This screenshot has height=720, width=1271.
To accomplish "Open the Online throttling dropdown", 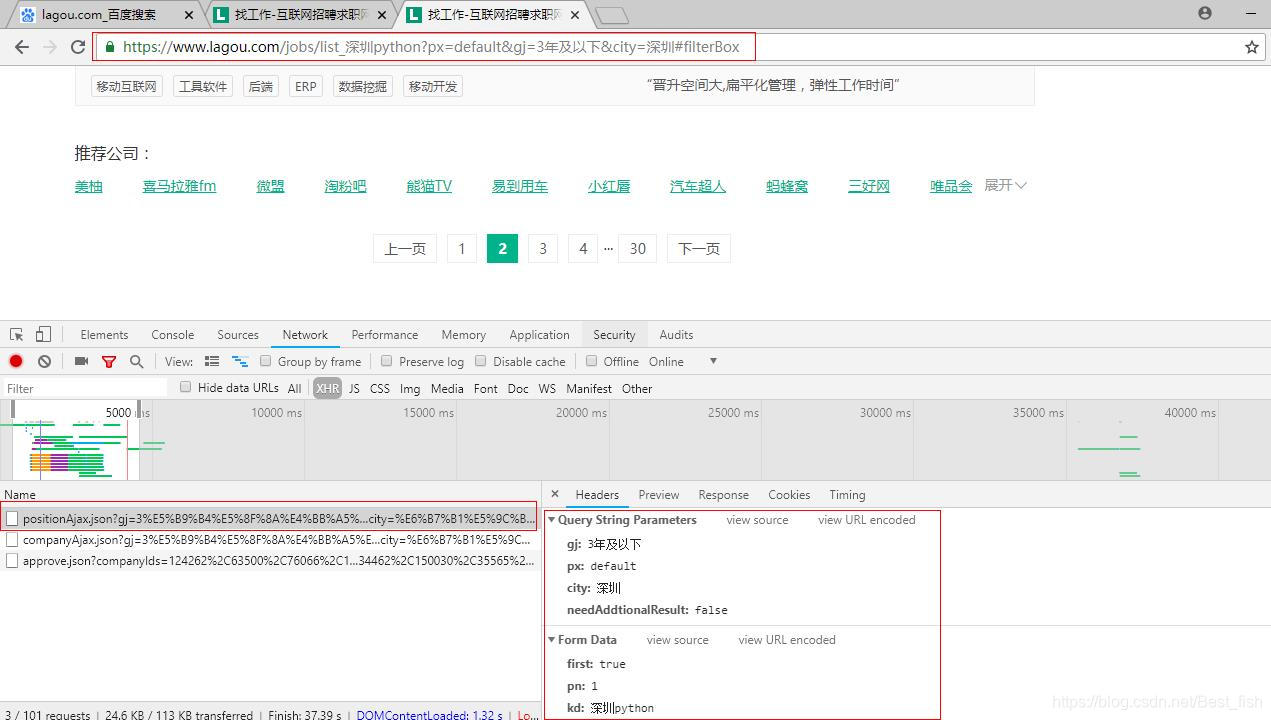I will 684,361.
